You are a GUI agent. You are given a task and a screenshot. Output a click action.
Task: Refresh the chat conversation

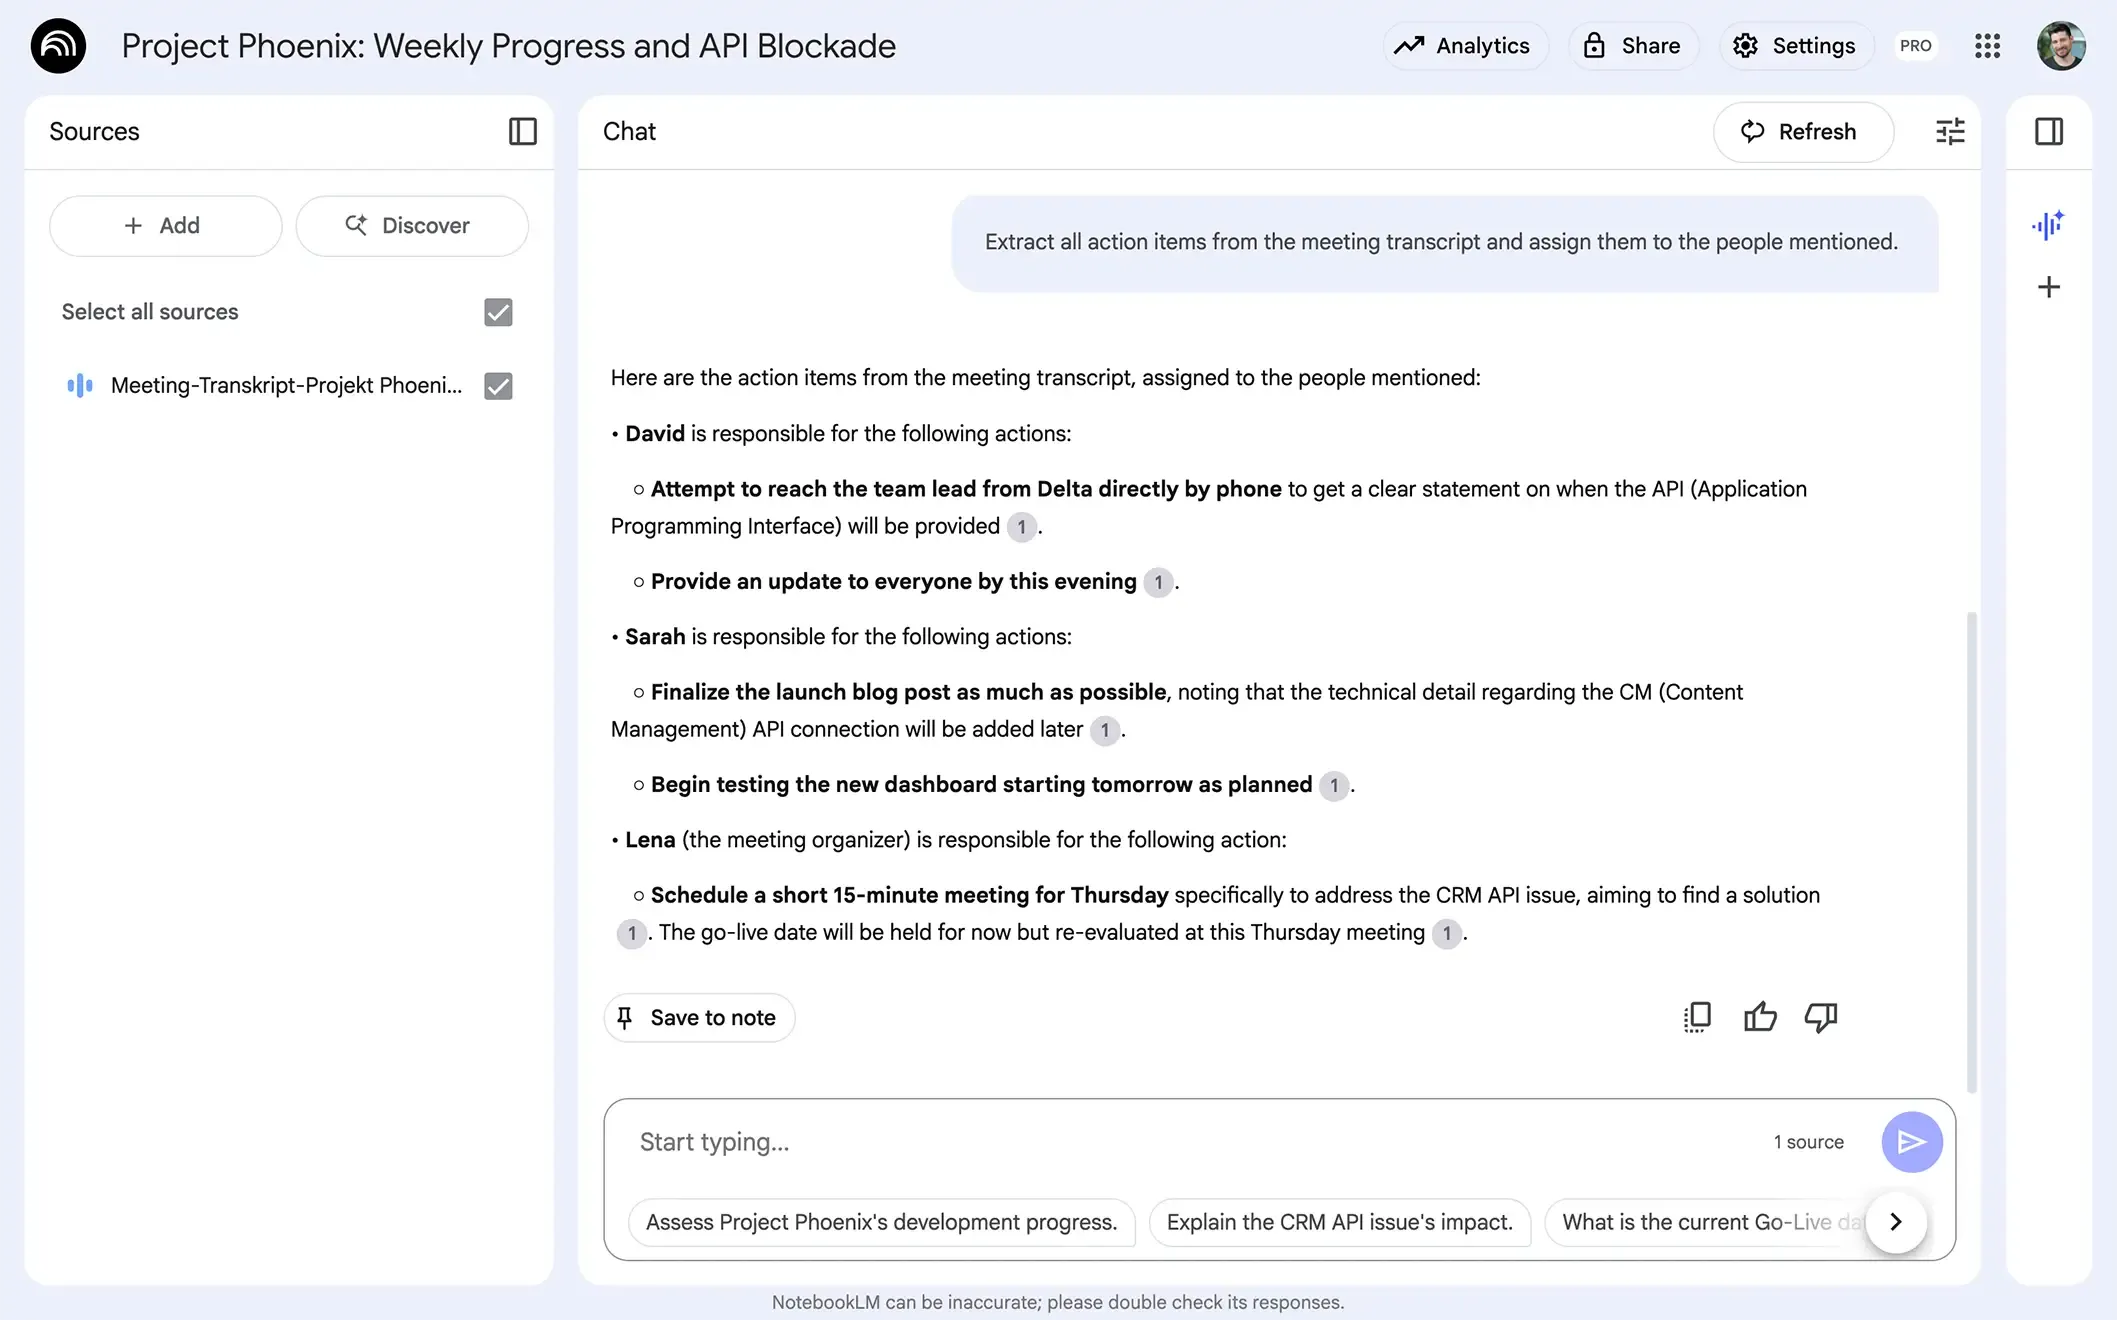point(1803,131)
